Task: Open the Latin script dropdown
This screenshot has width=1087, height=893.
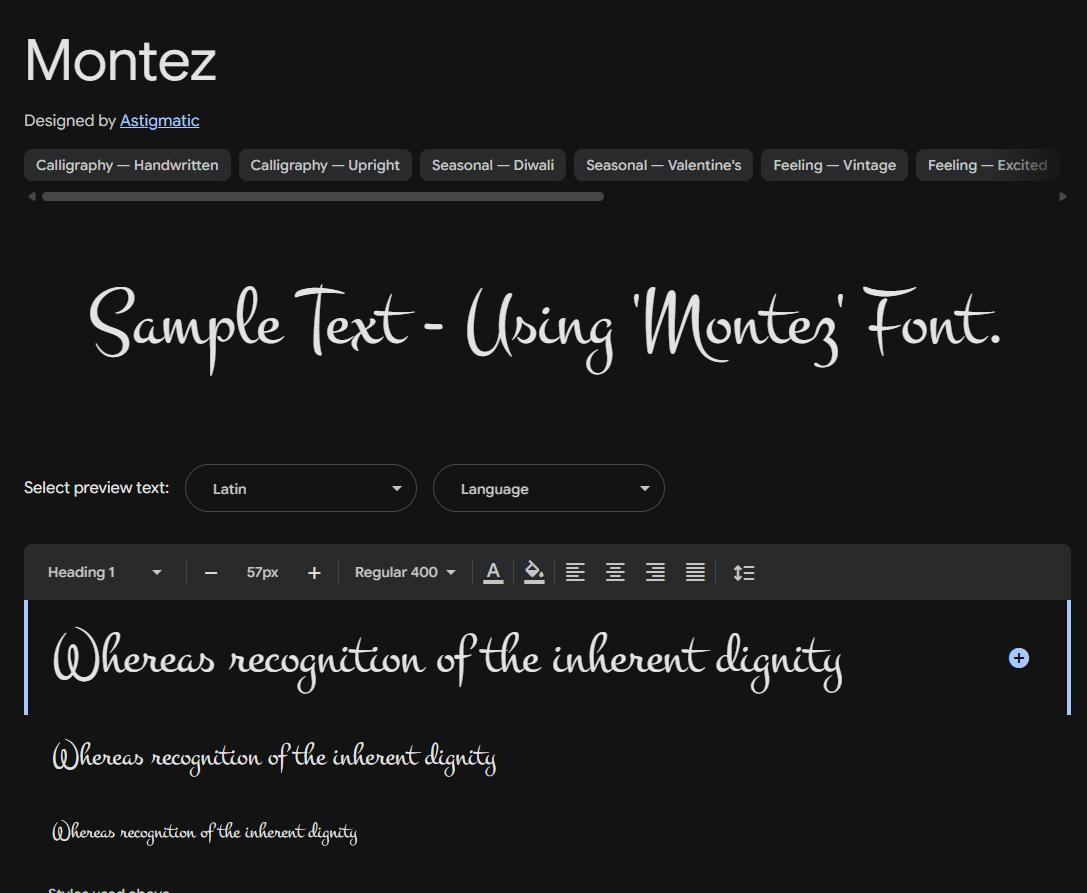Action: pyautogui.click(x=301, y=488)
